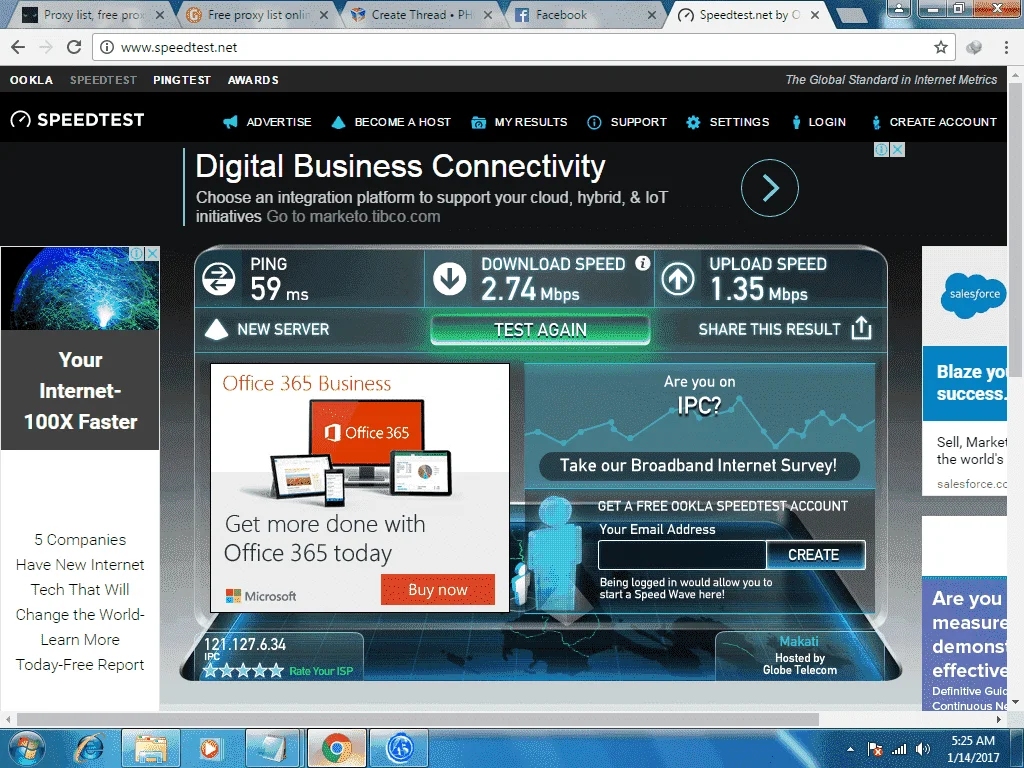Screen dimensions: 1024x768
Task: Click the download speed info icon
Action: [x=643, y=263]
